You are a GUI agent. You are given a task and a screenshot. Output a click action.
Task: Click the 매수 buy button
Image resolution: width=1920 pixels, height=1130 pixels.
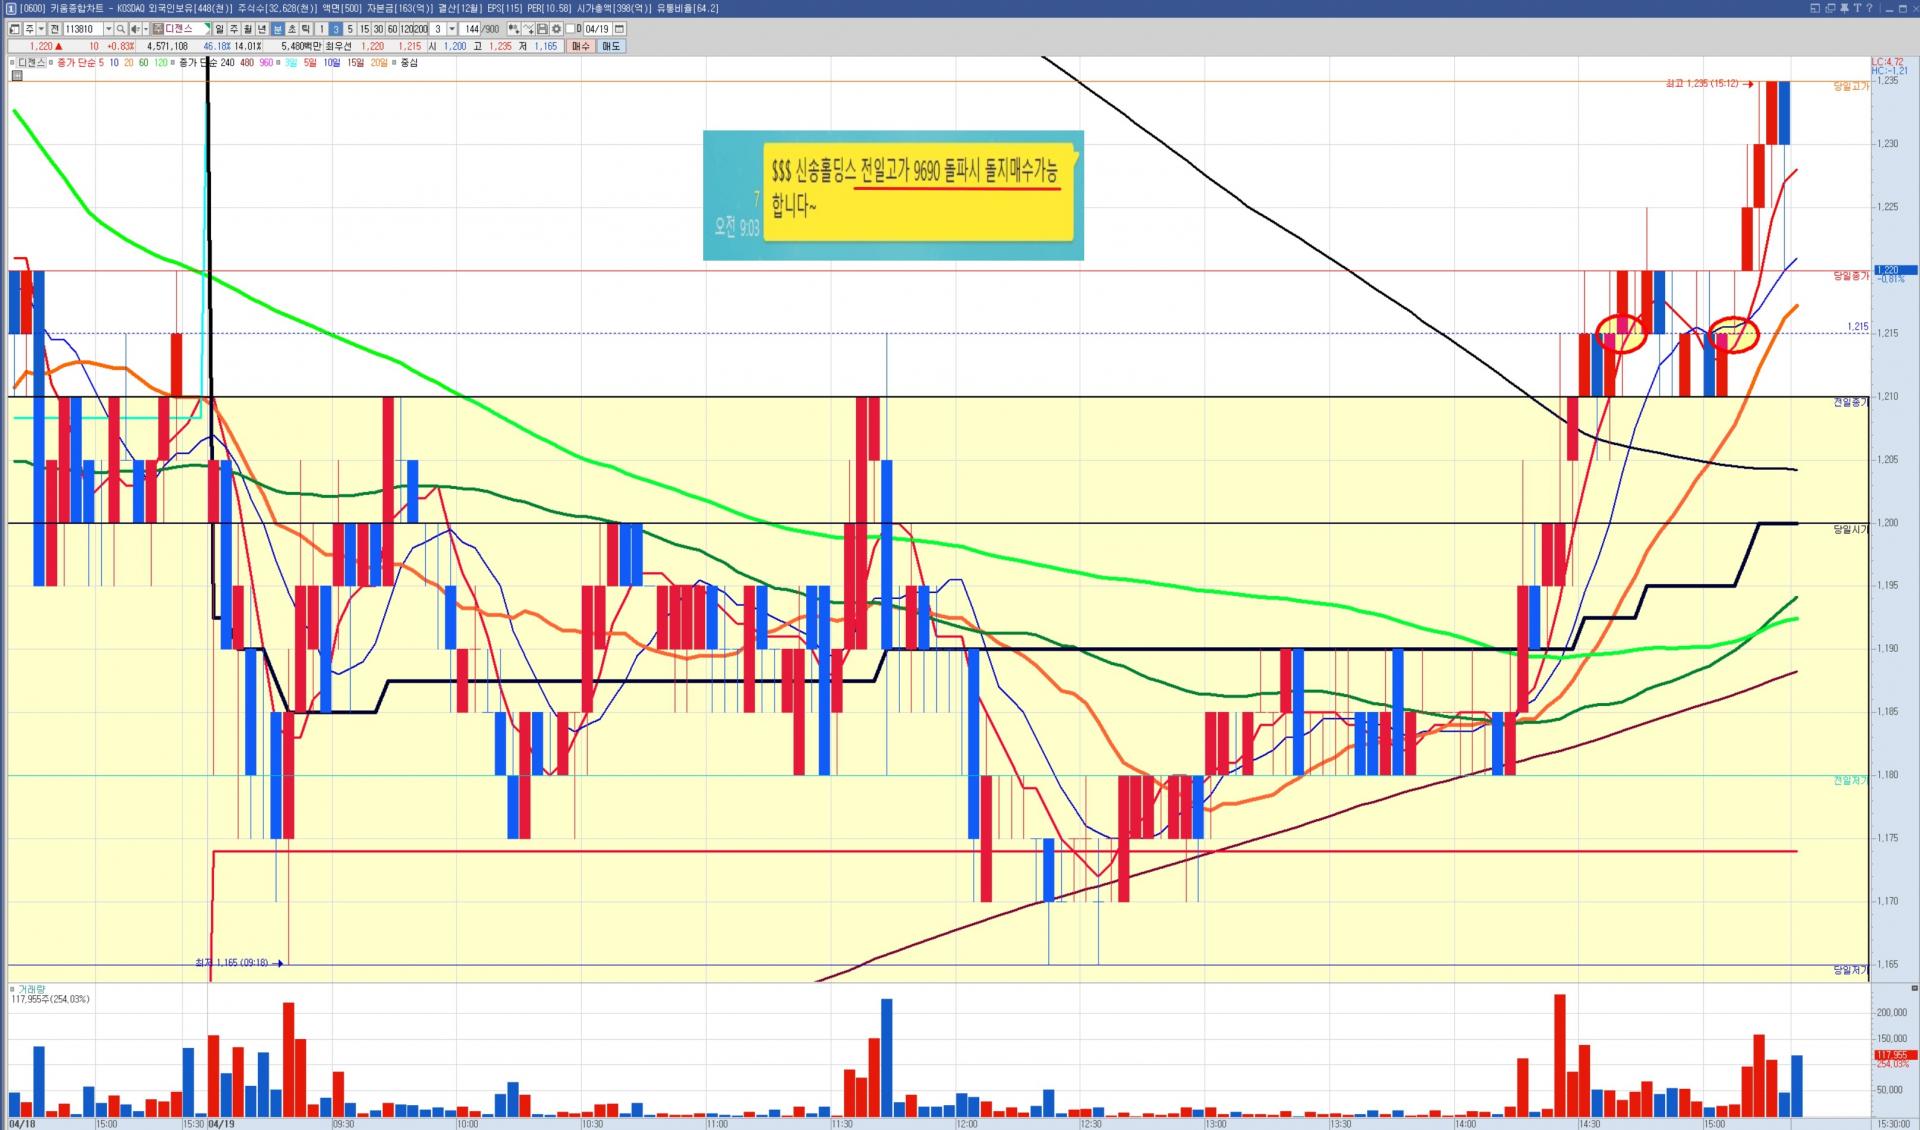(580, 46)
